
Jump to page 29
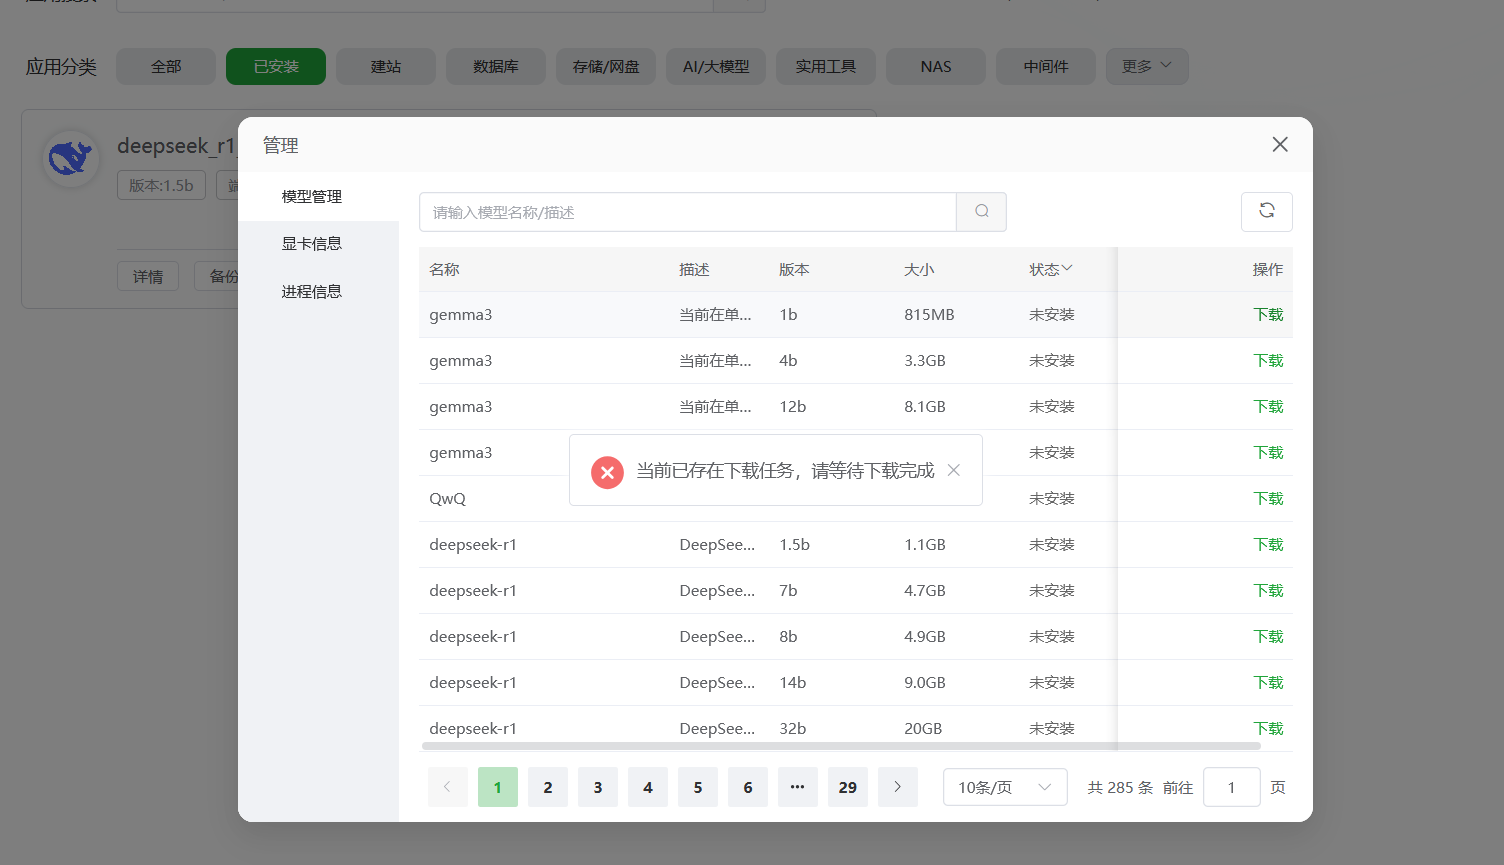pyautogui.click(x=847, y=787)
